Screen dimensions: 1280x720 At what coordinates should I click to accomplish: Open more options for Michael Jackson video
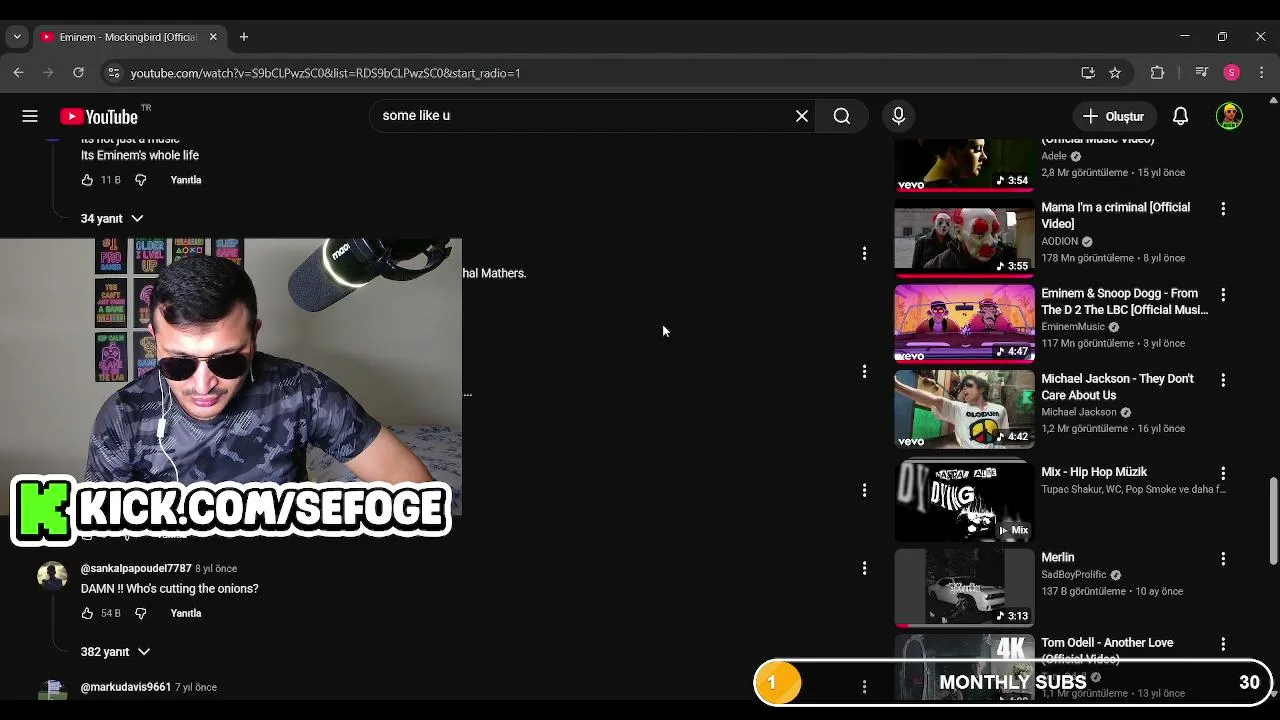coord(1223,380)
